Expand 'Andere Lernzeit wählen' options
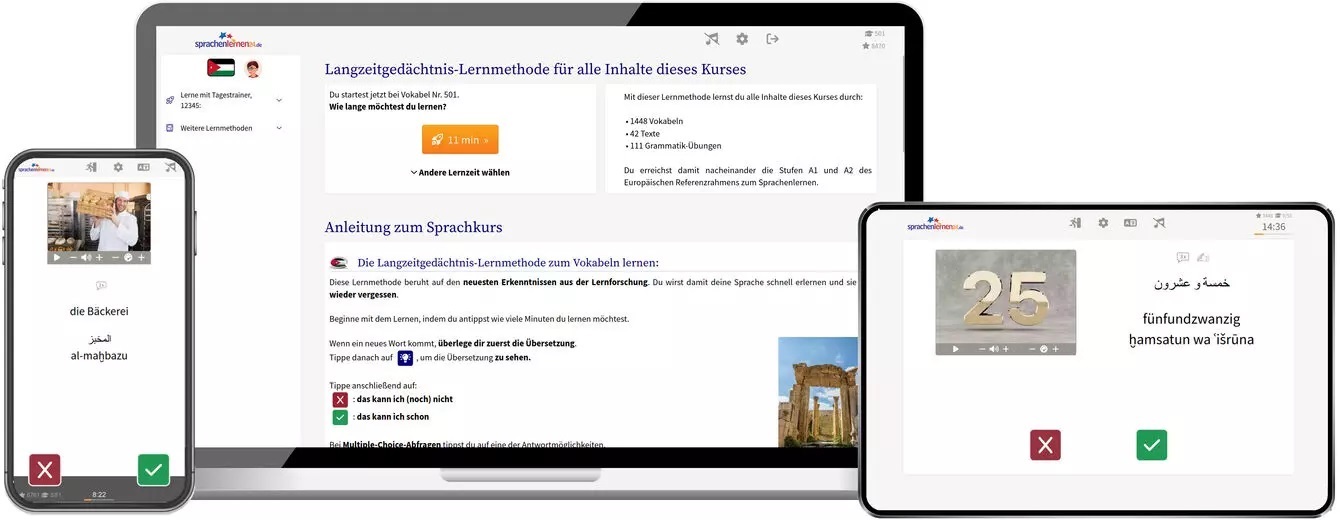This screenshot has height=520, width=1340. (x=460, y=172)
